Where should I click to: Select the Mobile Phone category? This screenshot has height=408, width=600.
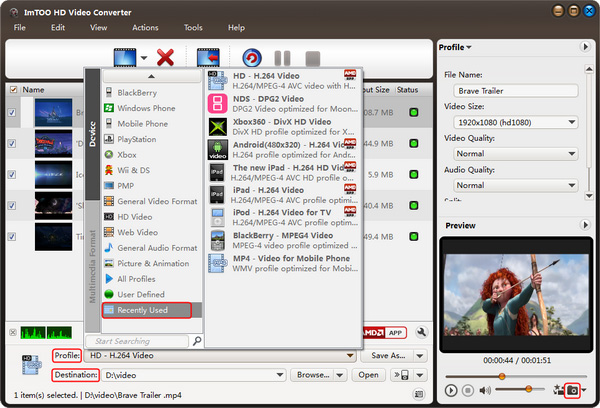tap(152, 124)
